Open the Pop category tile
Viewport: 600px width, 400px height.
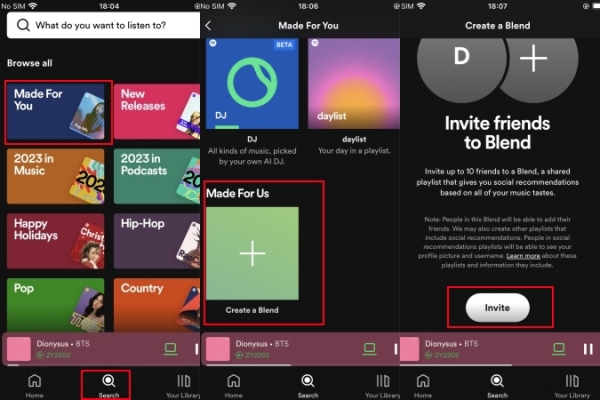pos(55,305)
